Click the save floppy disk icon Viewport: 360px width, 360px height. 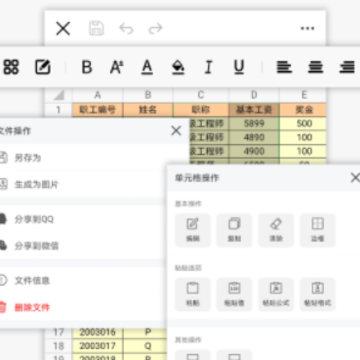[x=97, y=28]
